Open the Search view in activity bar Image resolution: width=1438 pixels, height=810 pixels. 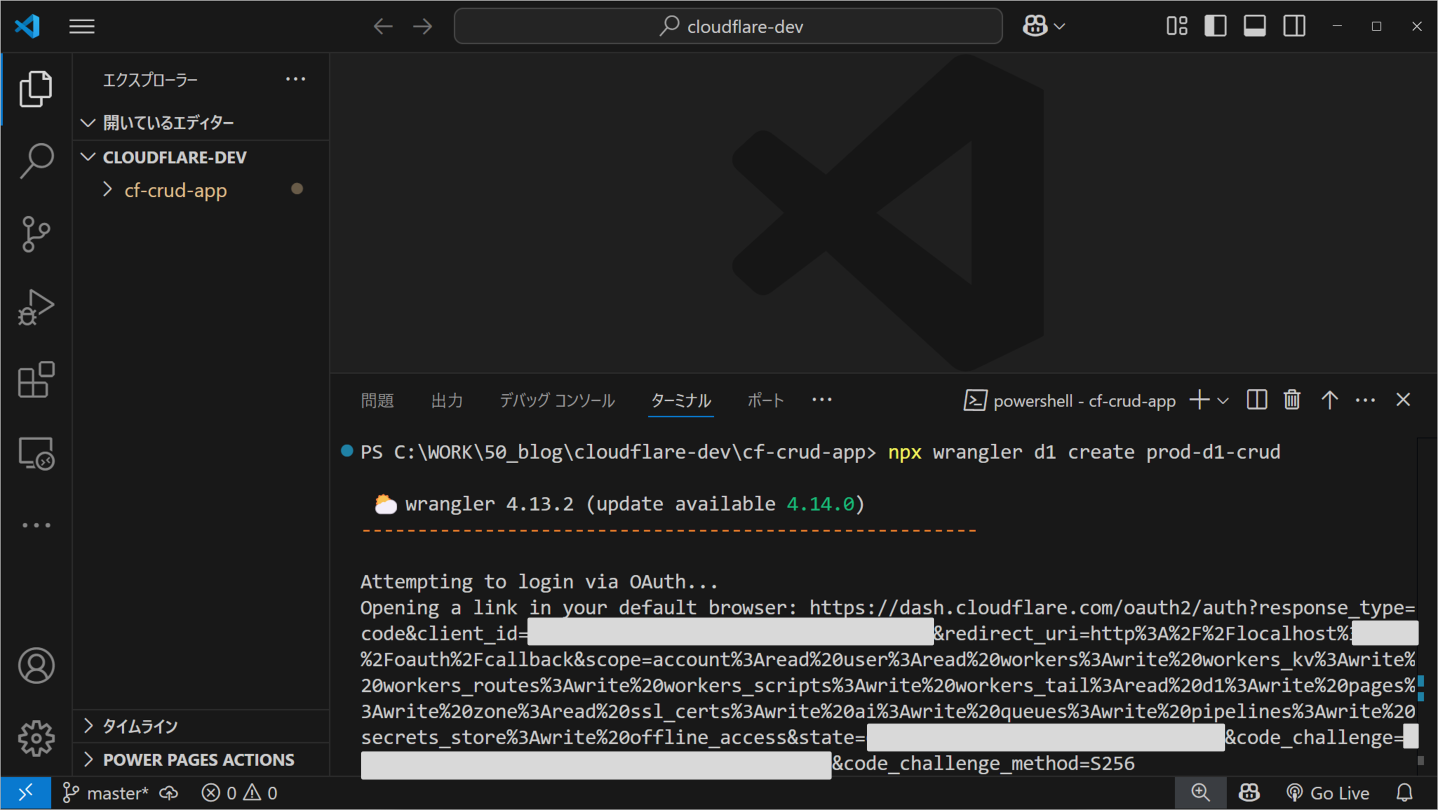coord(36,161)
